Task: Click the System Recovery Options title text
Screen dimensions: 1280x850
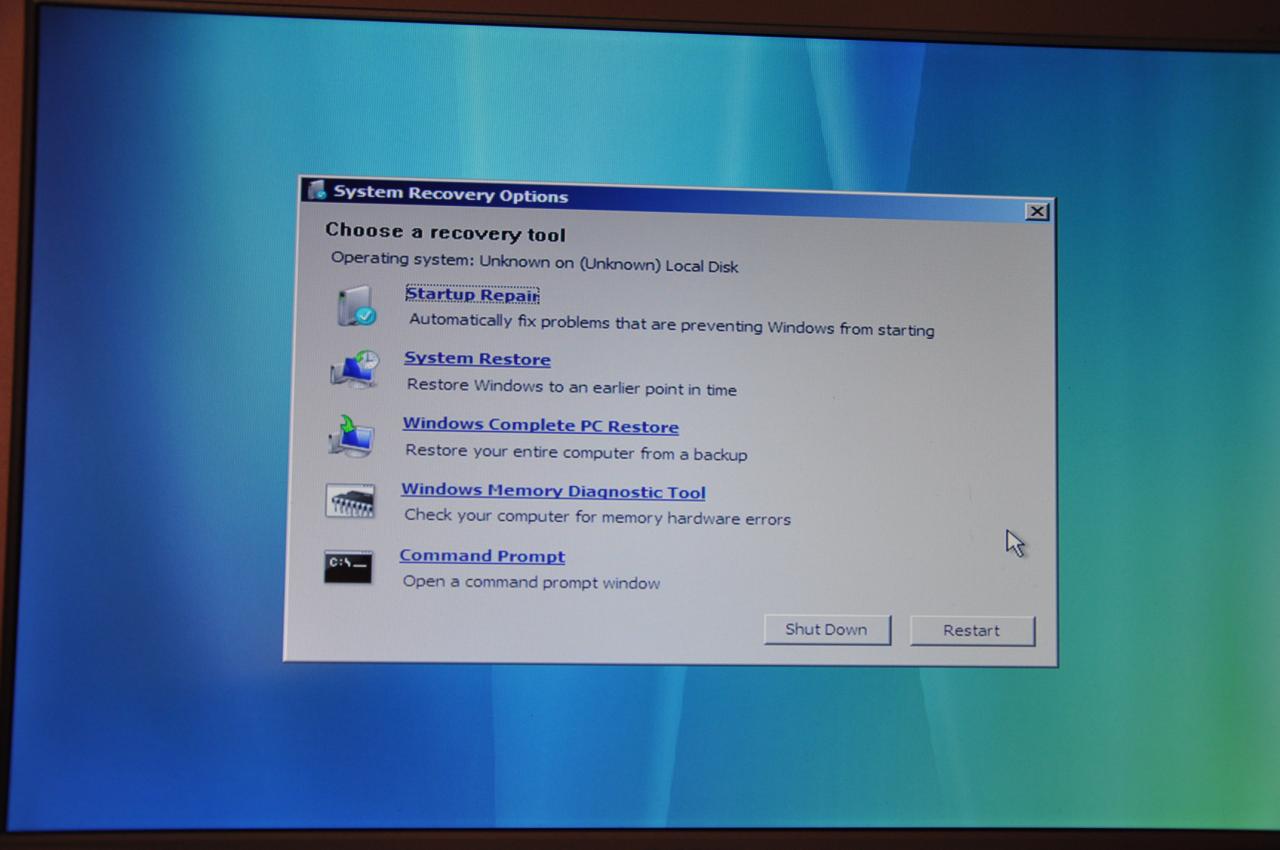Action: [x=451, y=195]
